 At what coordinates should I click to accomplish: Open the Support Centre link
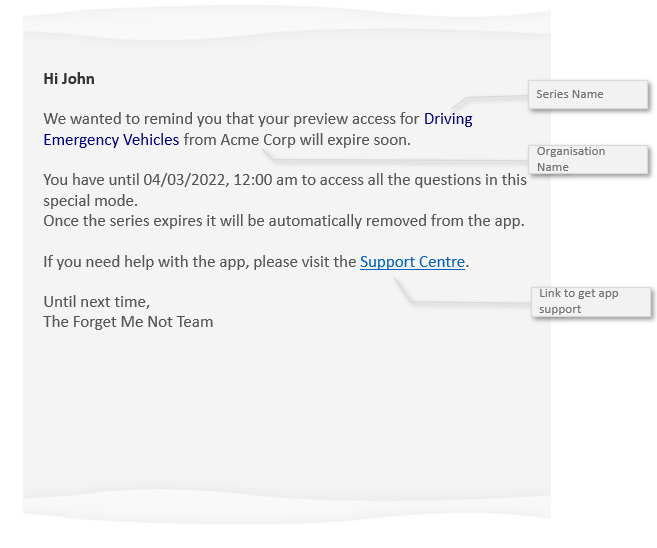412,262
